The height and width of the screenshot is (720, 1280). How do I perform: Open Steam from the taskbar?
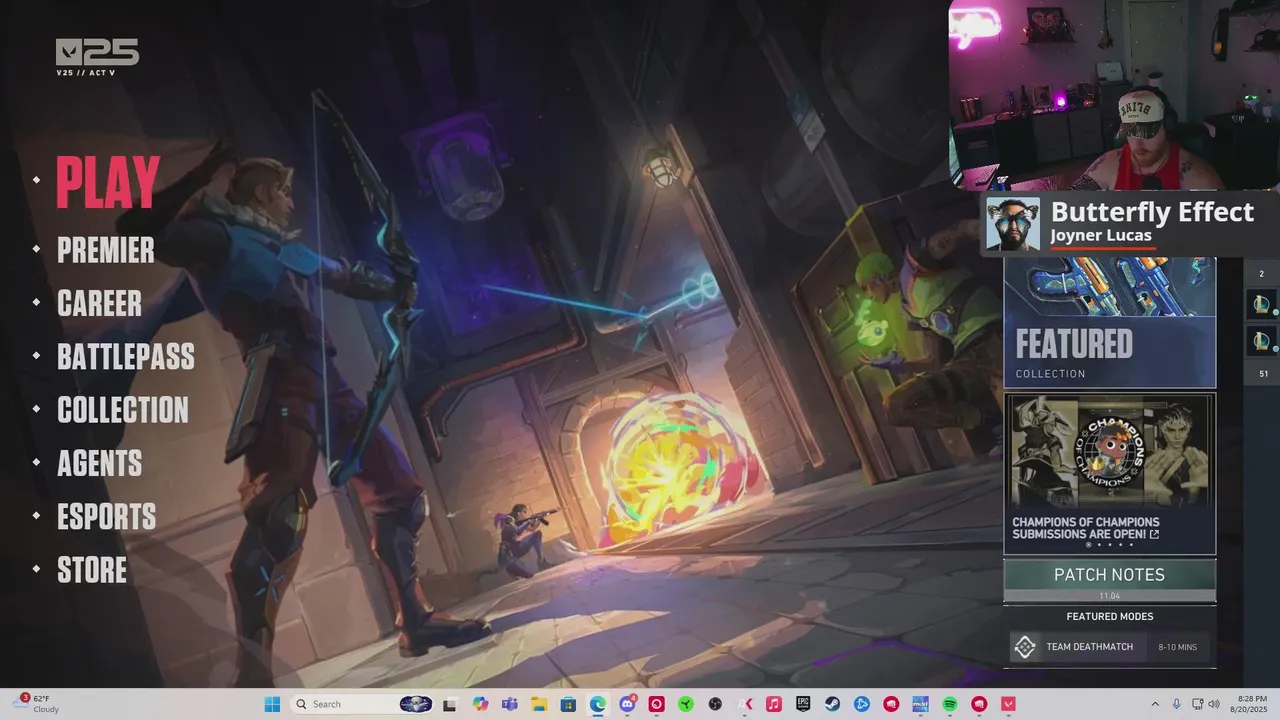832,704
